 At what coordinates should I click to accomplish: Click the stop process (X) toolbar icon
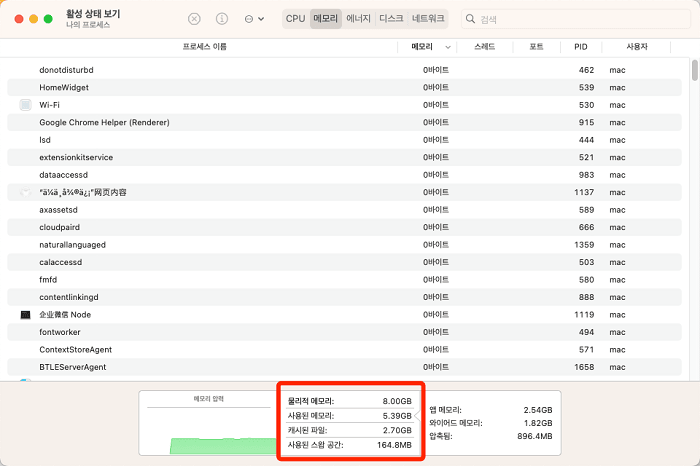coord(194,19)
